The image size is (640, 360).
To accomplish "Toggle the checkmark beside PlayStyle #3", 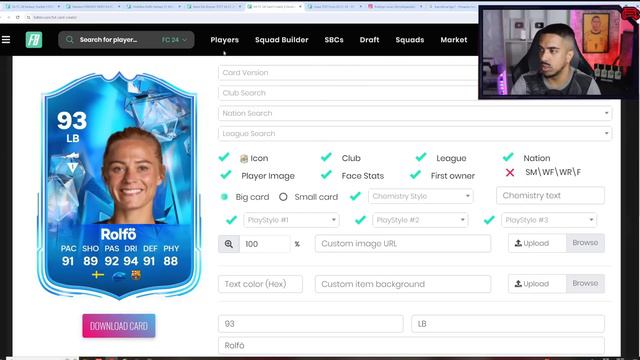I will [x=489, y=220].
